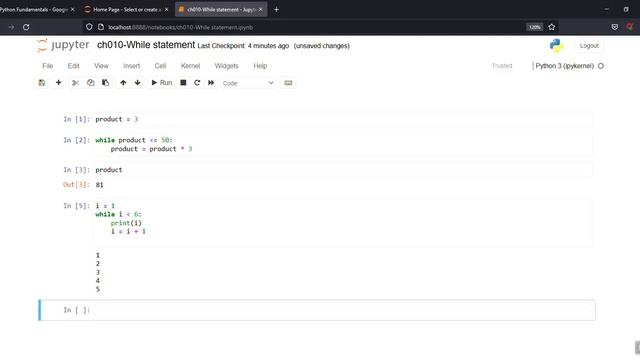Select the while product <= 50 cell
This screenshot has width=640, height=360.
point(343,144)
